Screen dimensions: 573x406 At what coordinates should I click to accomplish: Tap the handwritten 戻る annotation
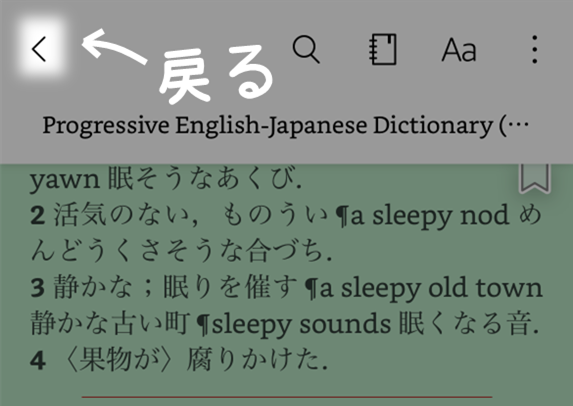(x=216, y=74)
